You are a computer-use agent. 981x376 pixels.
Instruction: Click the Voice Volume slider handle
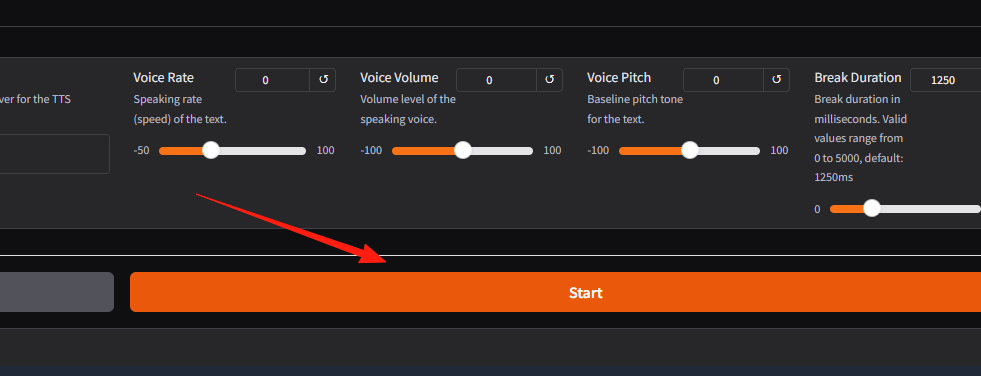click(x=462, y=150)
